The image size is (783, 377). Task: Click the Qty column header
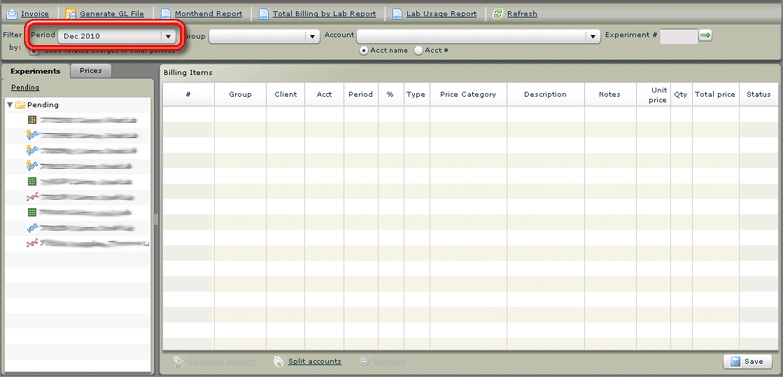(681, 94)
